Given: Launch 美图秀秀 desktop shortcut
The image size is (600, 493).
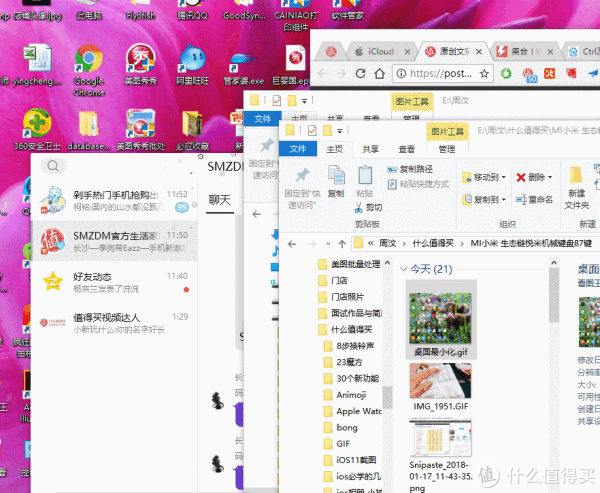Looking at the screenshot, I should click(x=141, y=64).
